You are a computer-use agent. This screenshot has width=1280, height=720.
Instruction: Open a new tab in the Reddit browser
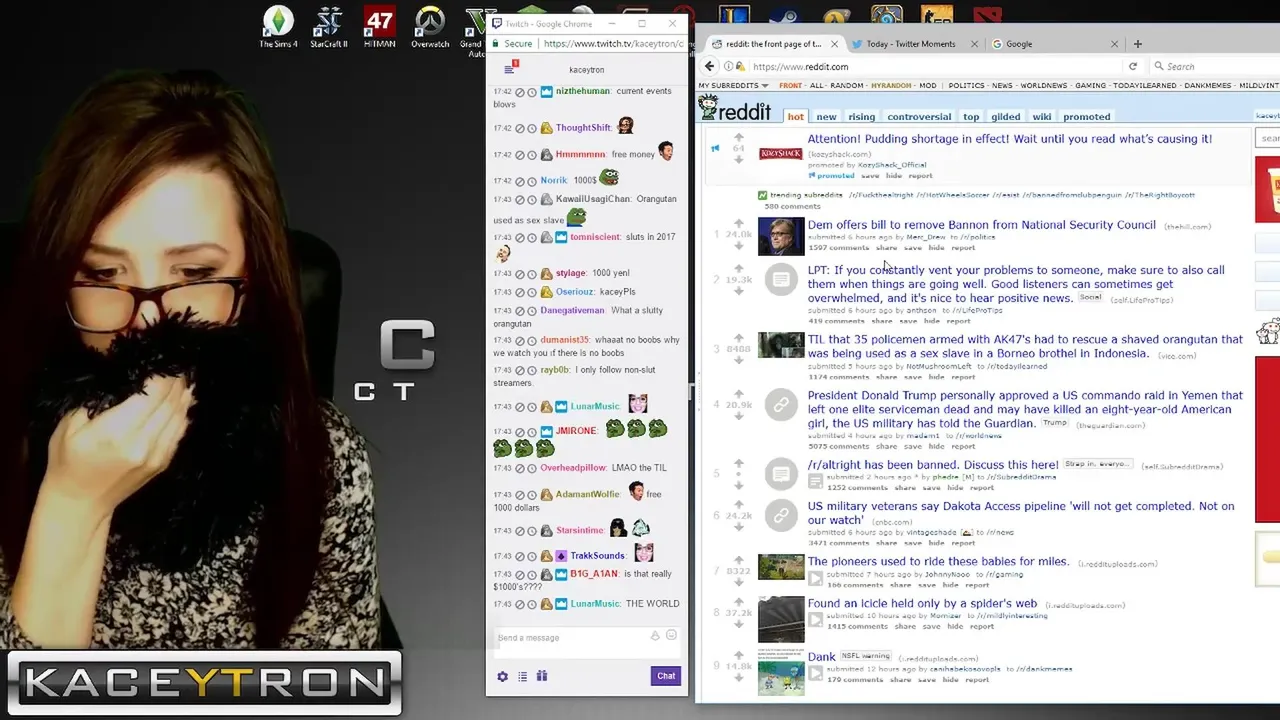1137,44
